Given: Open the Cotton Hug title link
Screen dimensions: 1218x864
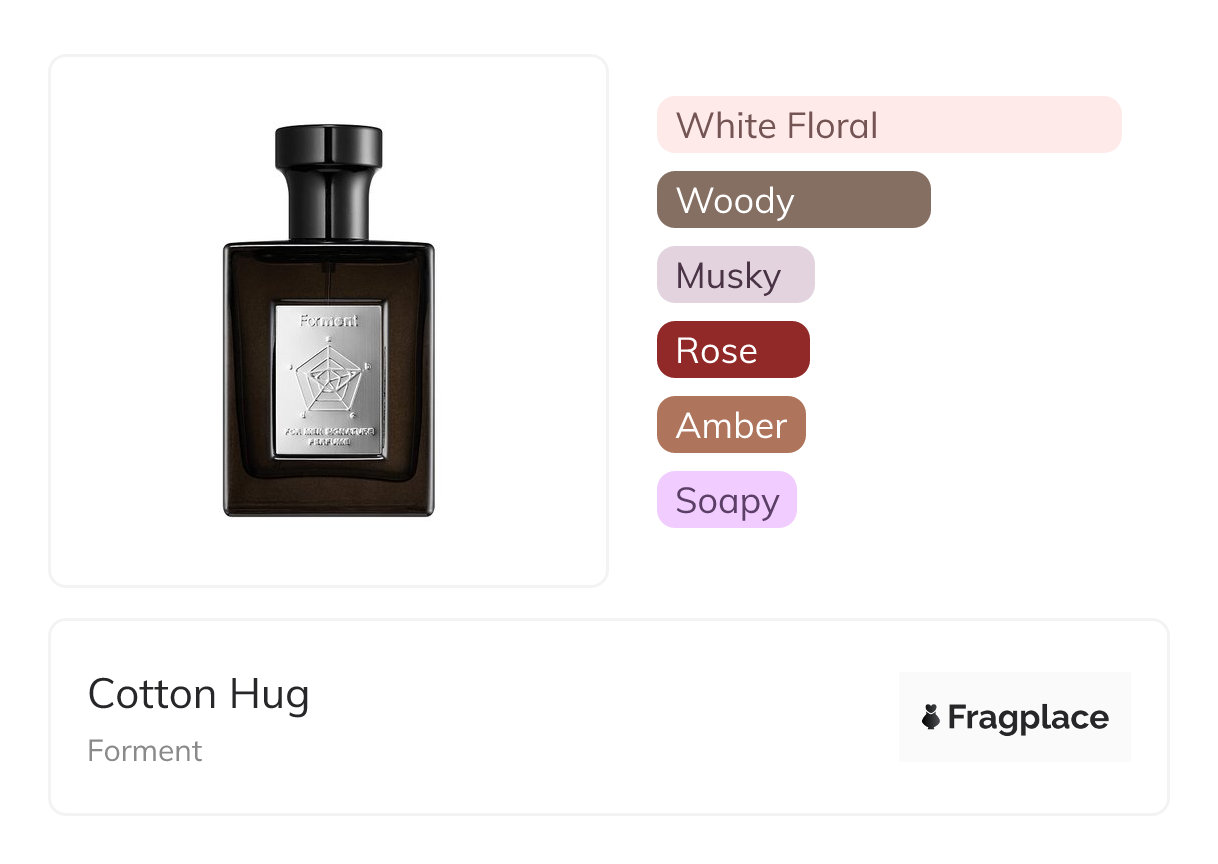Looking at the screenshot, I should (x=199, y=694).
